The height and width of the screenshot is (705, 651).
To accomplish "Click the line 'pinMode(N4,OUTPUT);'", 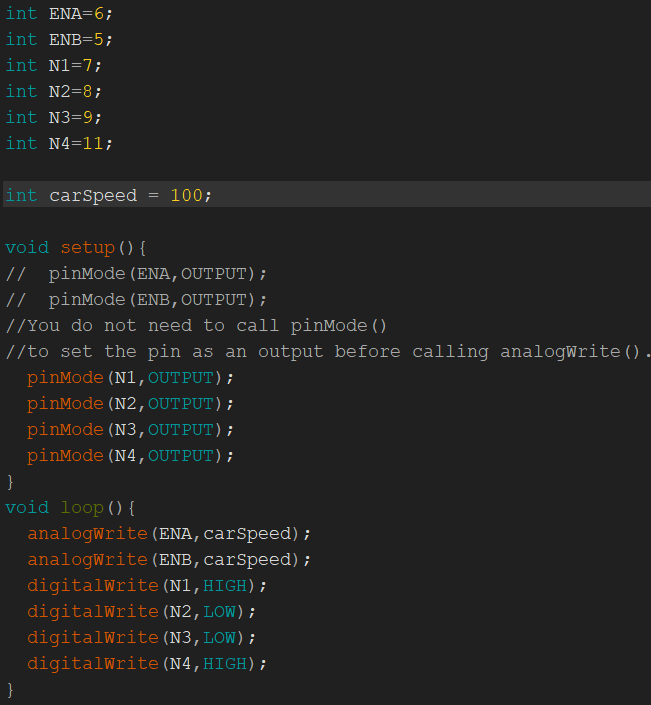I will (130, 456).
